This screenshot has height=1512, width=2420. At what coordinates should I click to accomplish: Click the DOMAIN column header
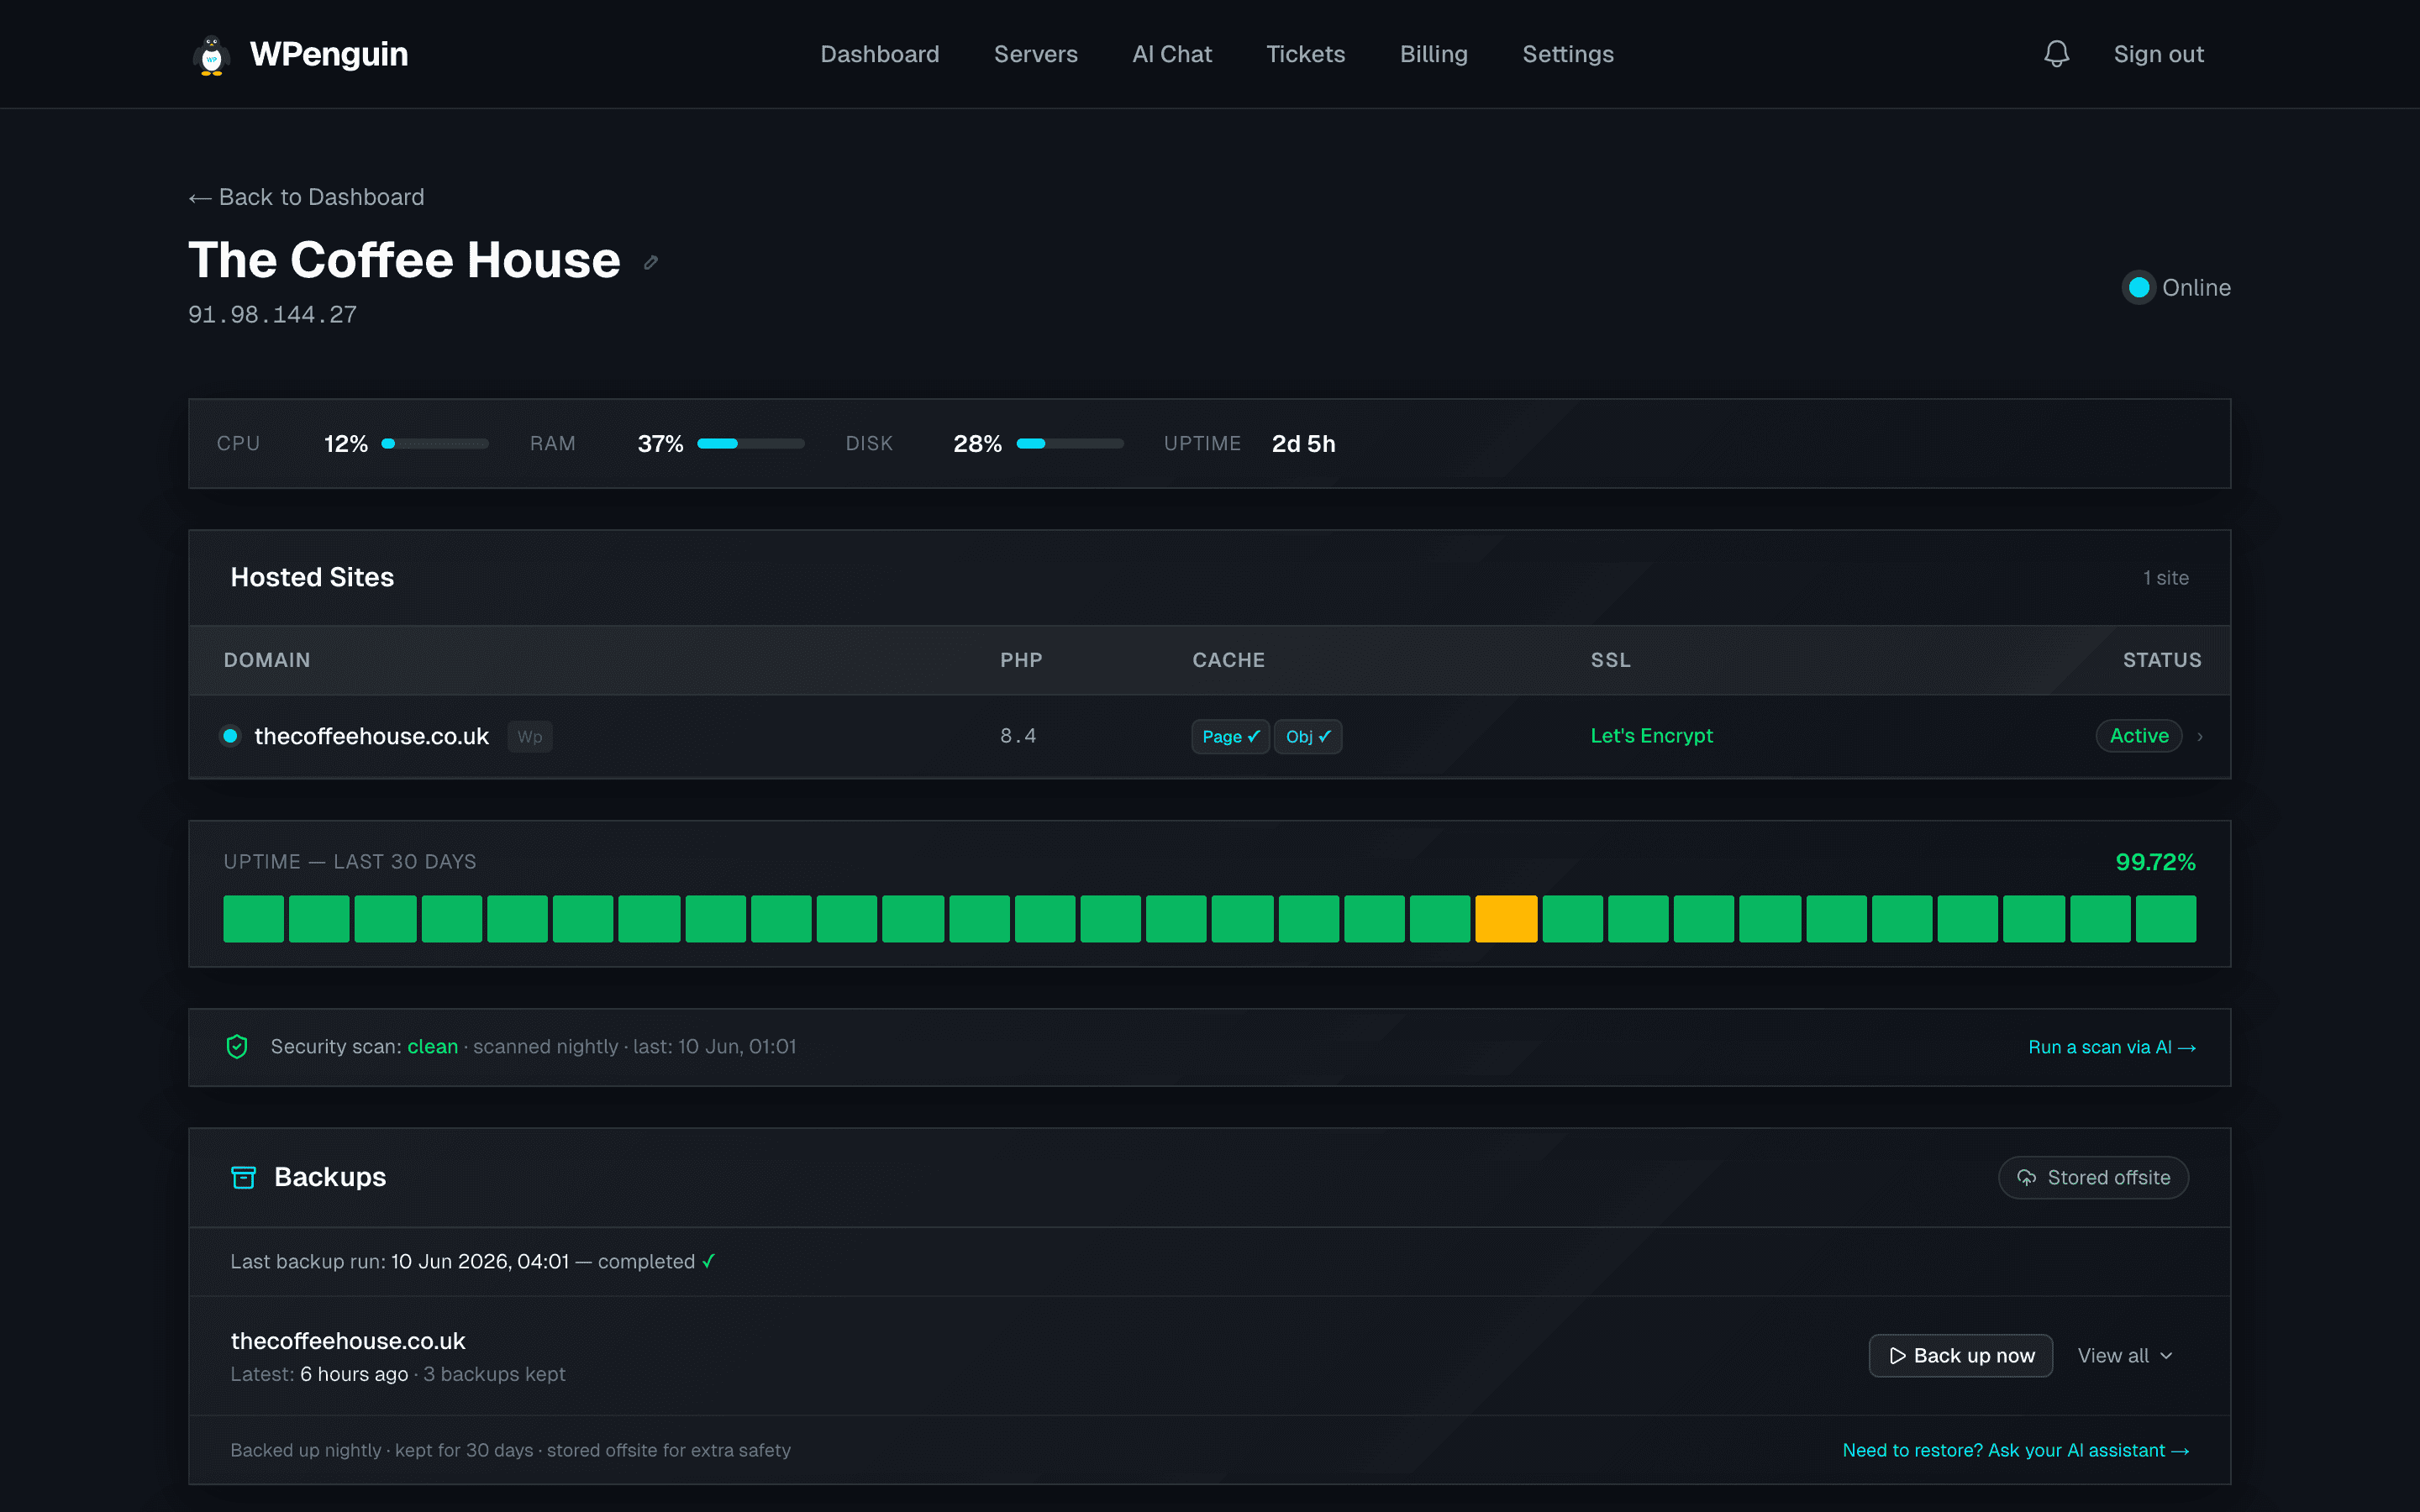(267, 660)
